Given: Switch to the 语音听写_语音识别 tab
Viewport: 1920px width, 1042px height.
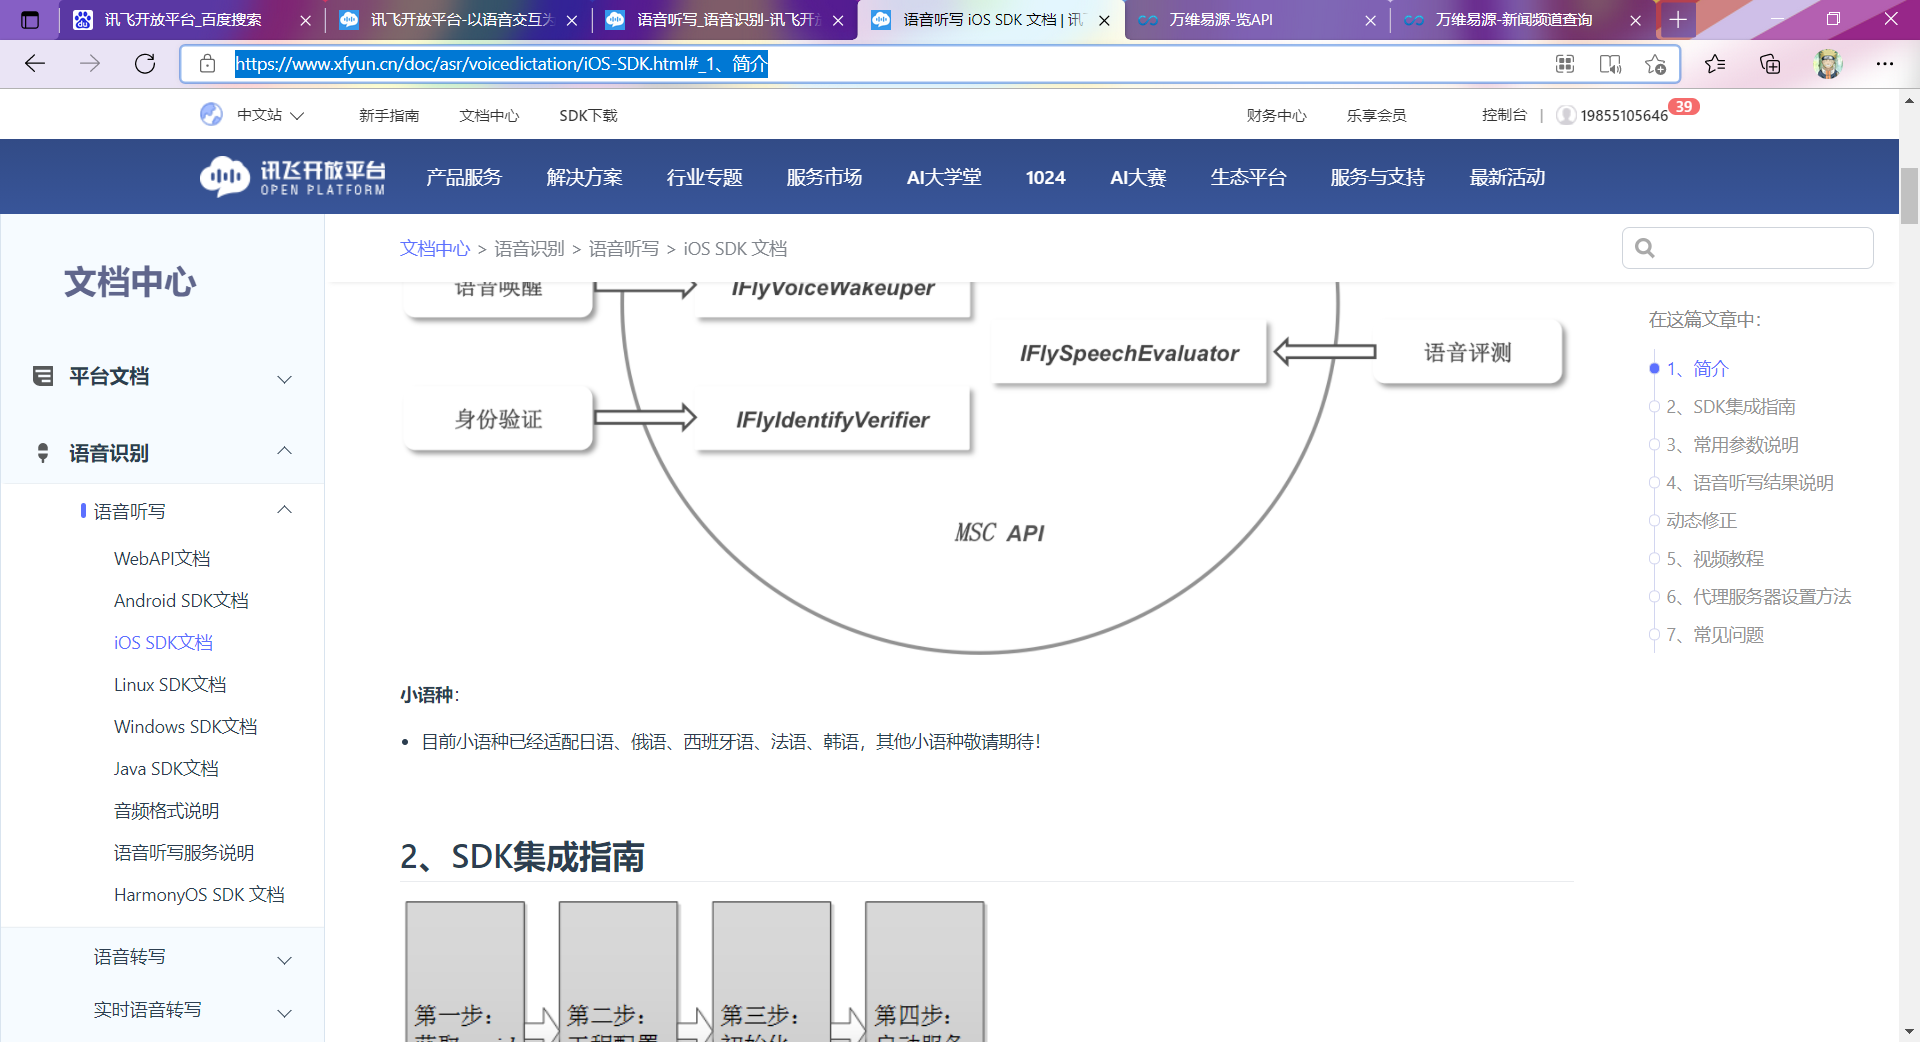Looking at the screenshot, I should (x=725, y=20).
